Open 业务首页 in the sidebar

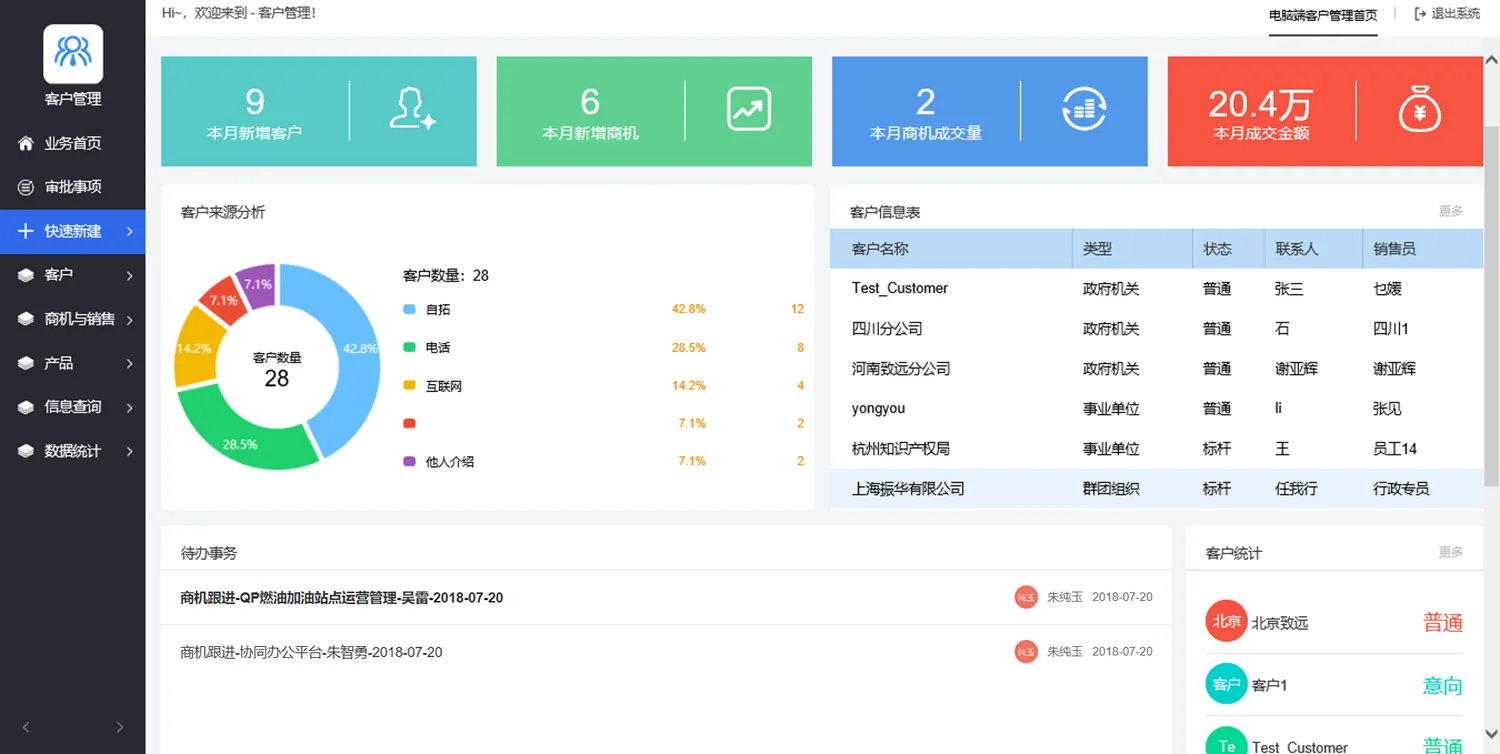click(x=73, y=143)
